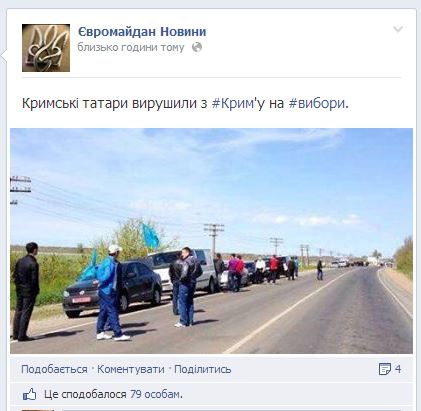Click the share count number 4
421x411 pixels.
pos(398,369)
